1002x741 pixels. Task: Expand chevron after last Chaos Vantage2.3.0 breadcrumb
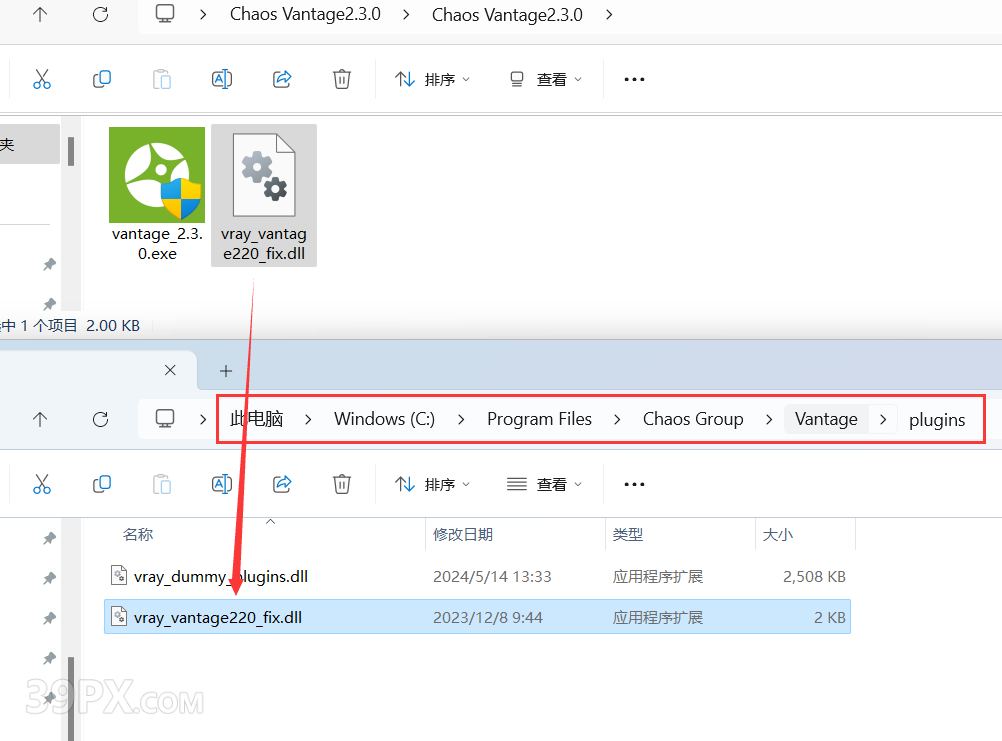point(609,14)
